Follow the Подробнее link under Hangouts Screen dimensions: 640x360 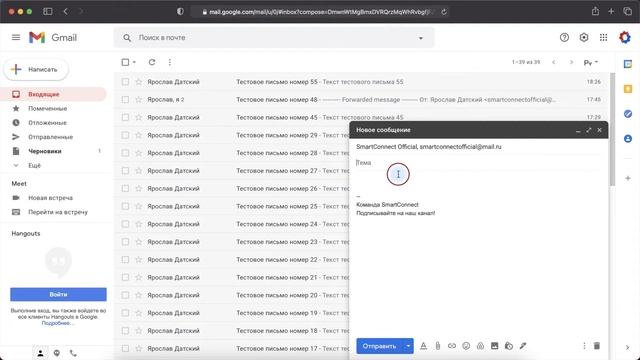(57, 323)
